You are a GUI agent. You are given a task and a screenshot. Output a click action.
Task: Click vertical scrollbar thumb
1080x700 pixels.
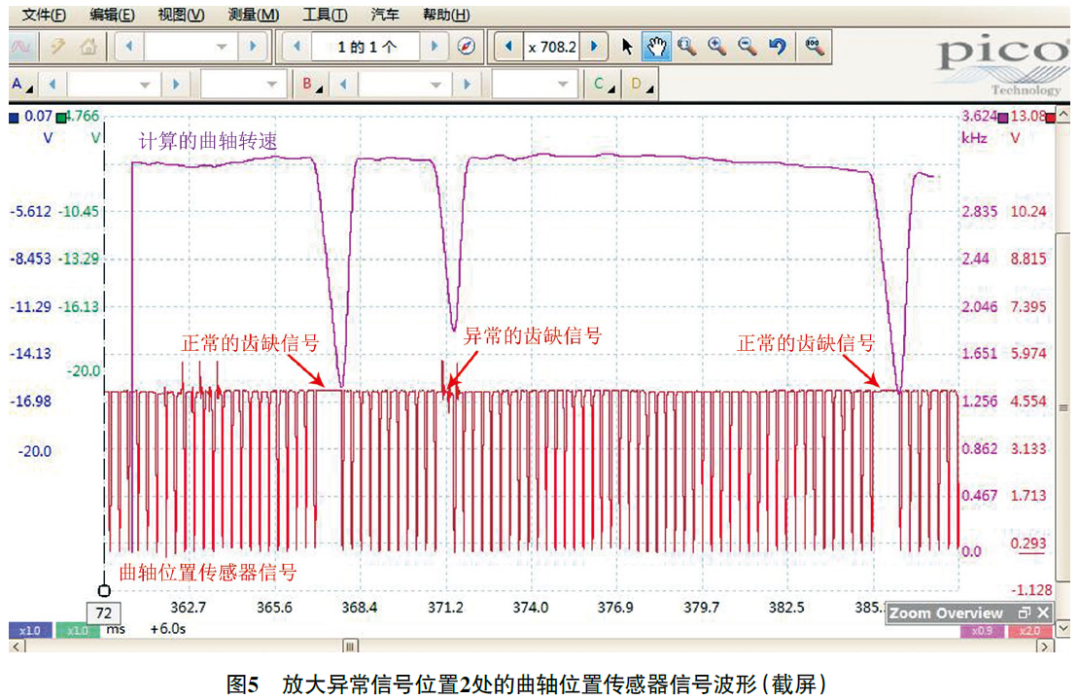tap(1063, 406)
